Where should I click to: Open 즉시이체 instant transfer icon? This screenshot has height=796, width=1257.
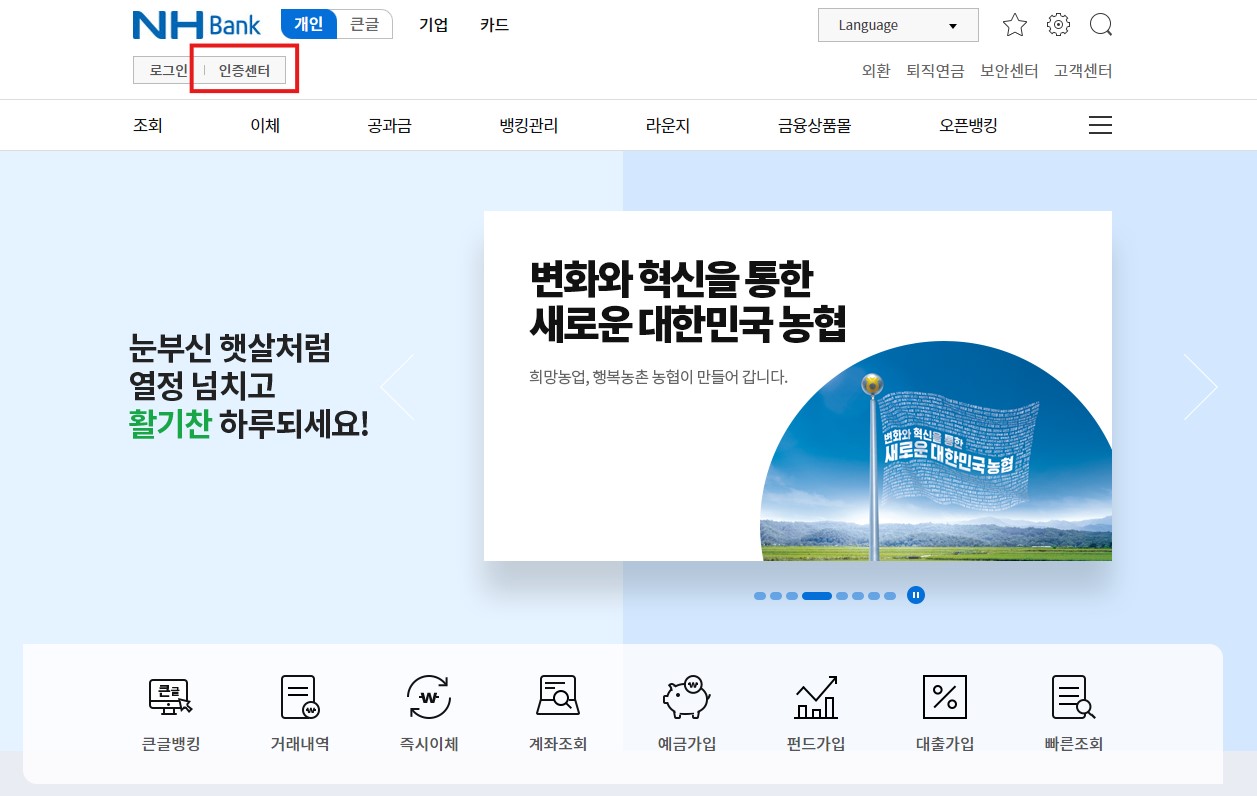pos(427,710)
